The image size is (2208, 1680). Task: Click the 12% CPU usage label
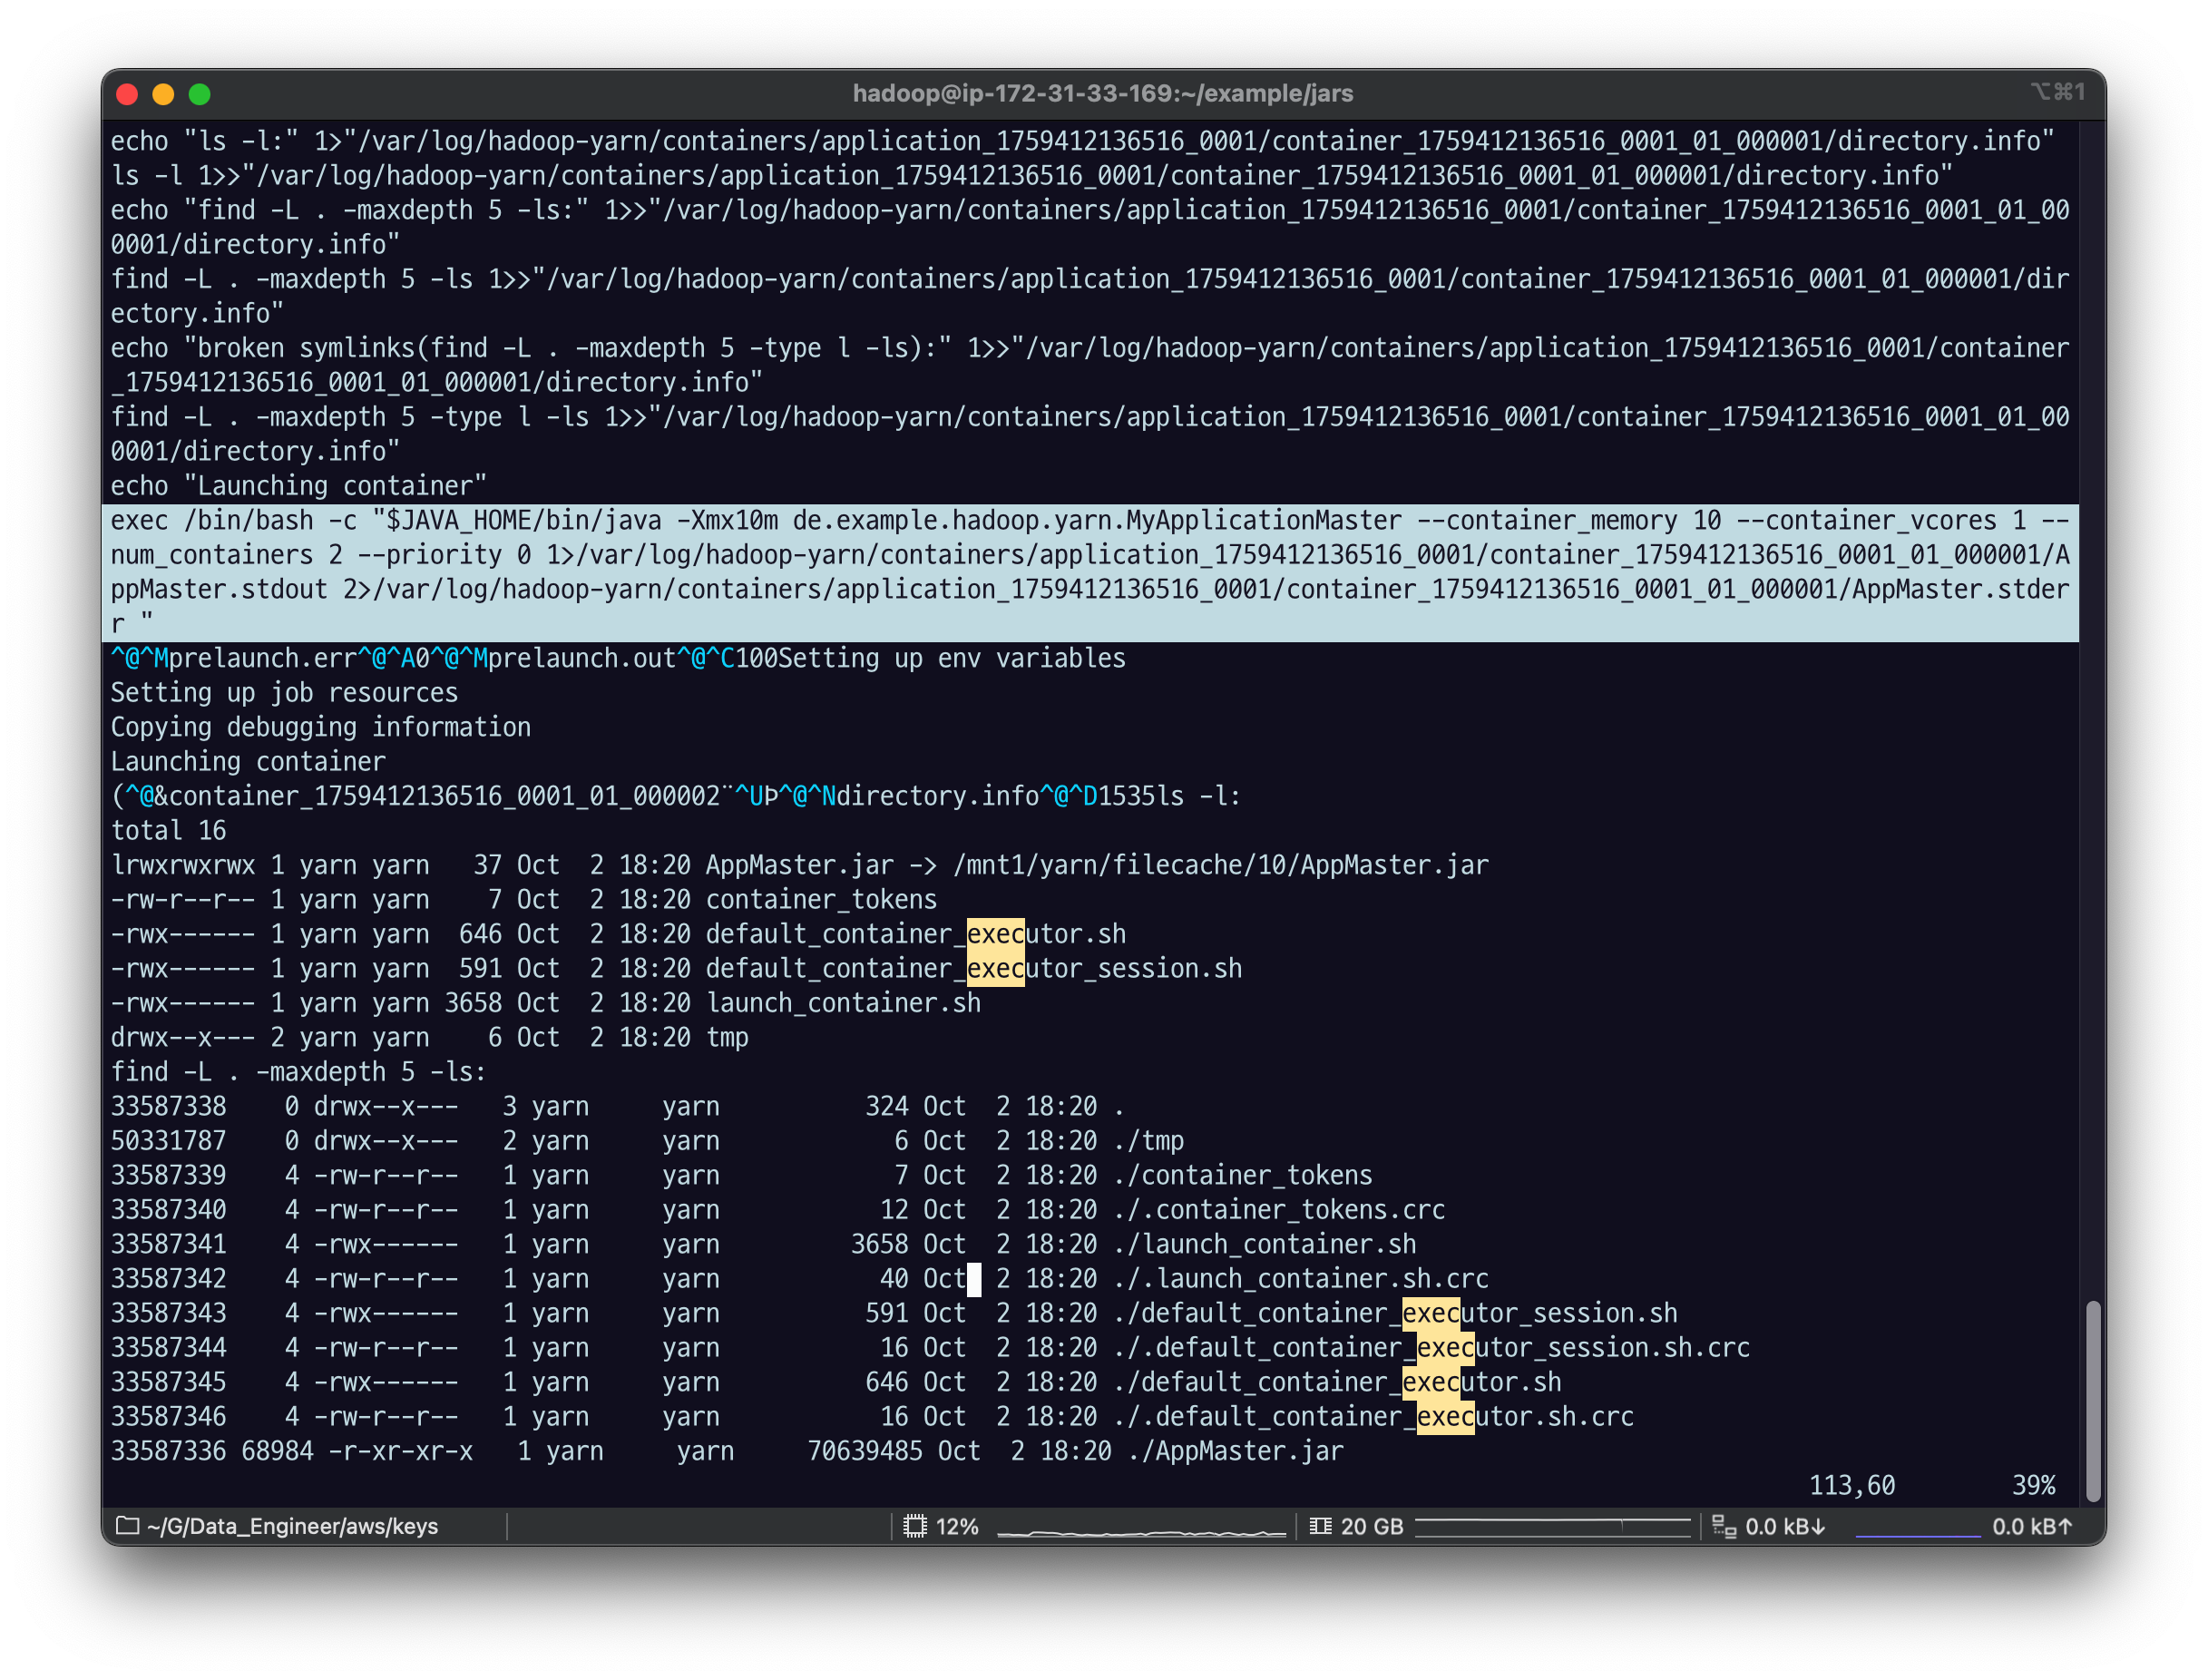tap(957, 1526)
